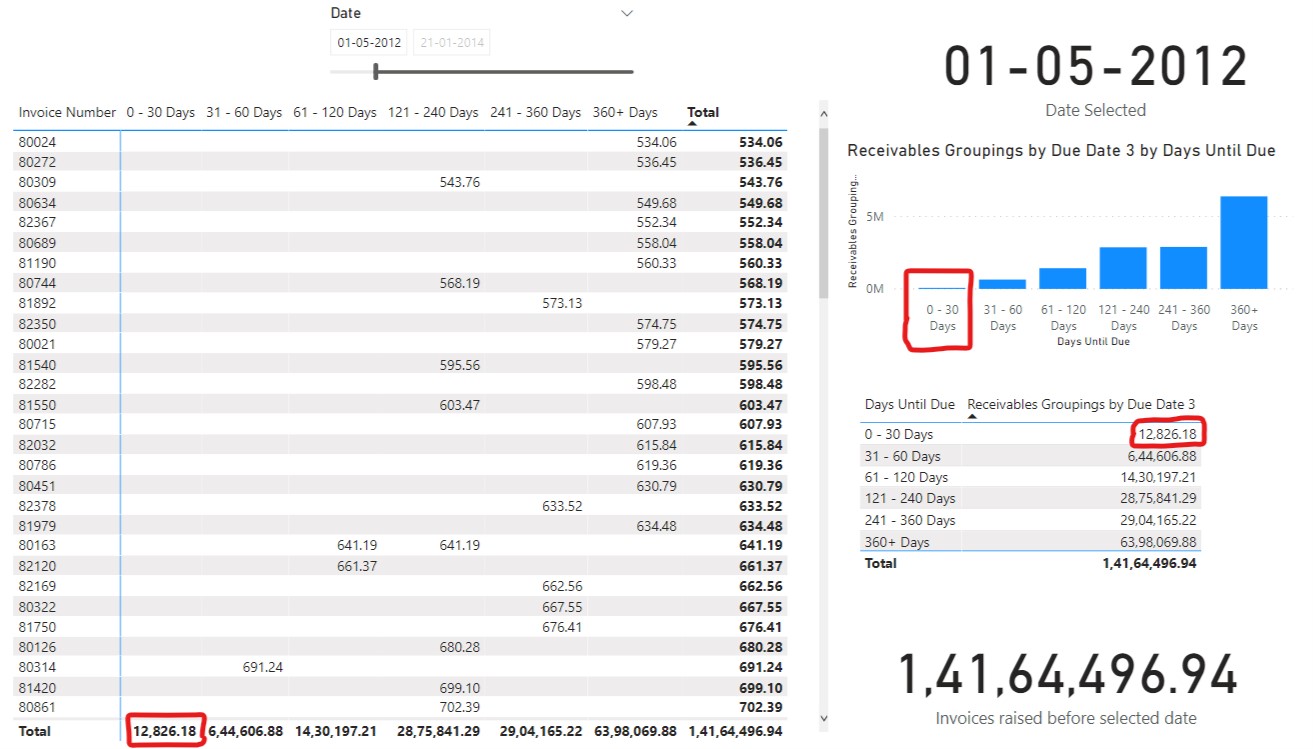The image size is (1313, 749).
Task: Sort by 0 - 30 Days column header
Action: 160,112
